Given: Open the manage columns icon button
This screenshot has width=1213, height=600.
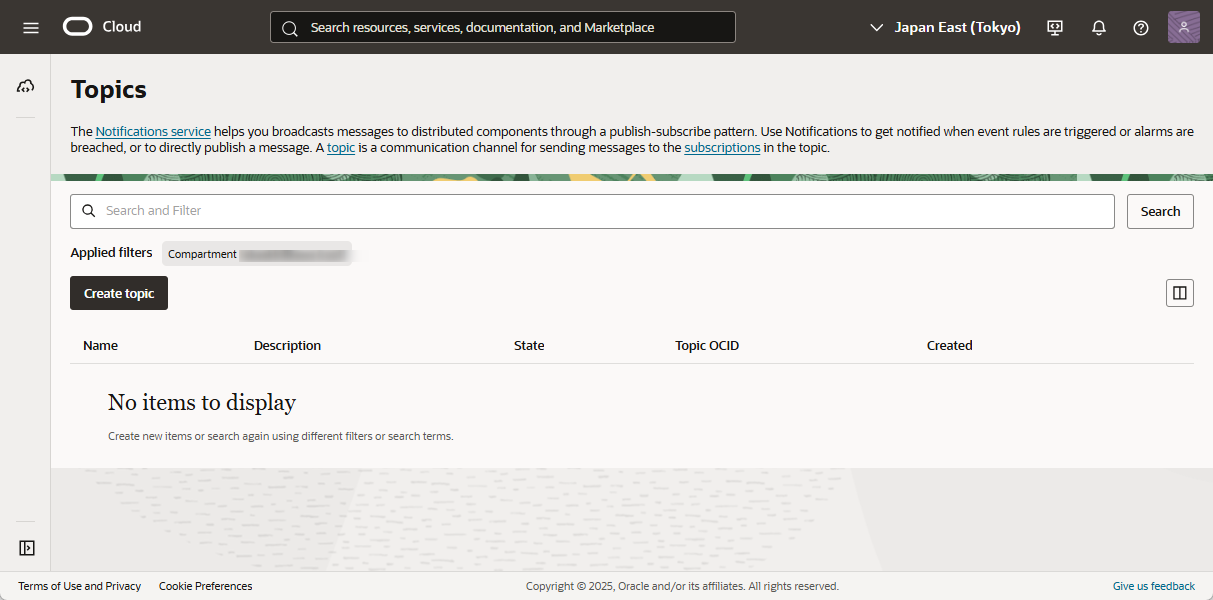Looking at the screenshot, I should pyautogui.click(x=1179, y=293).
